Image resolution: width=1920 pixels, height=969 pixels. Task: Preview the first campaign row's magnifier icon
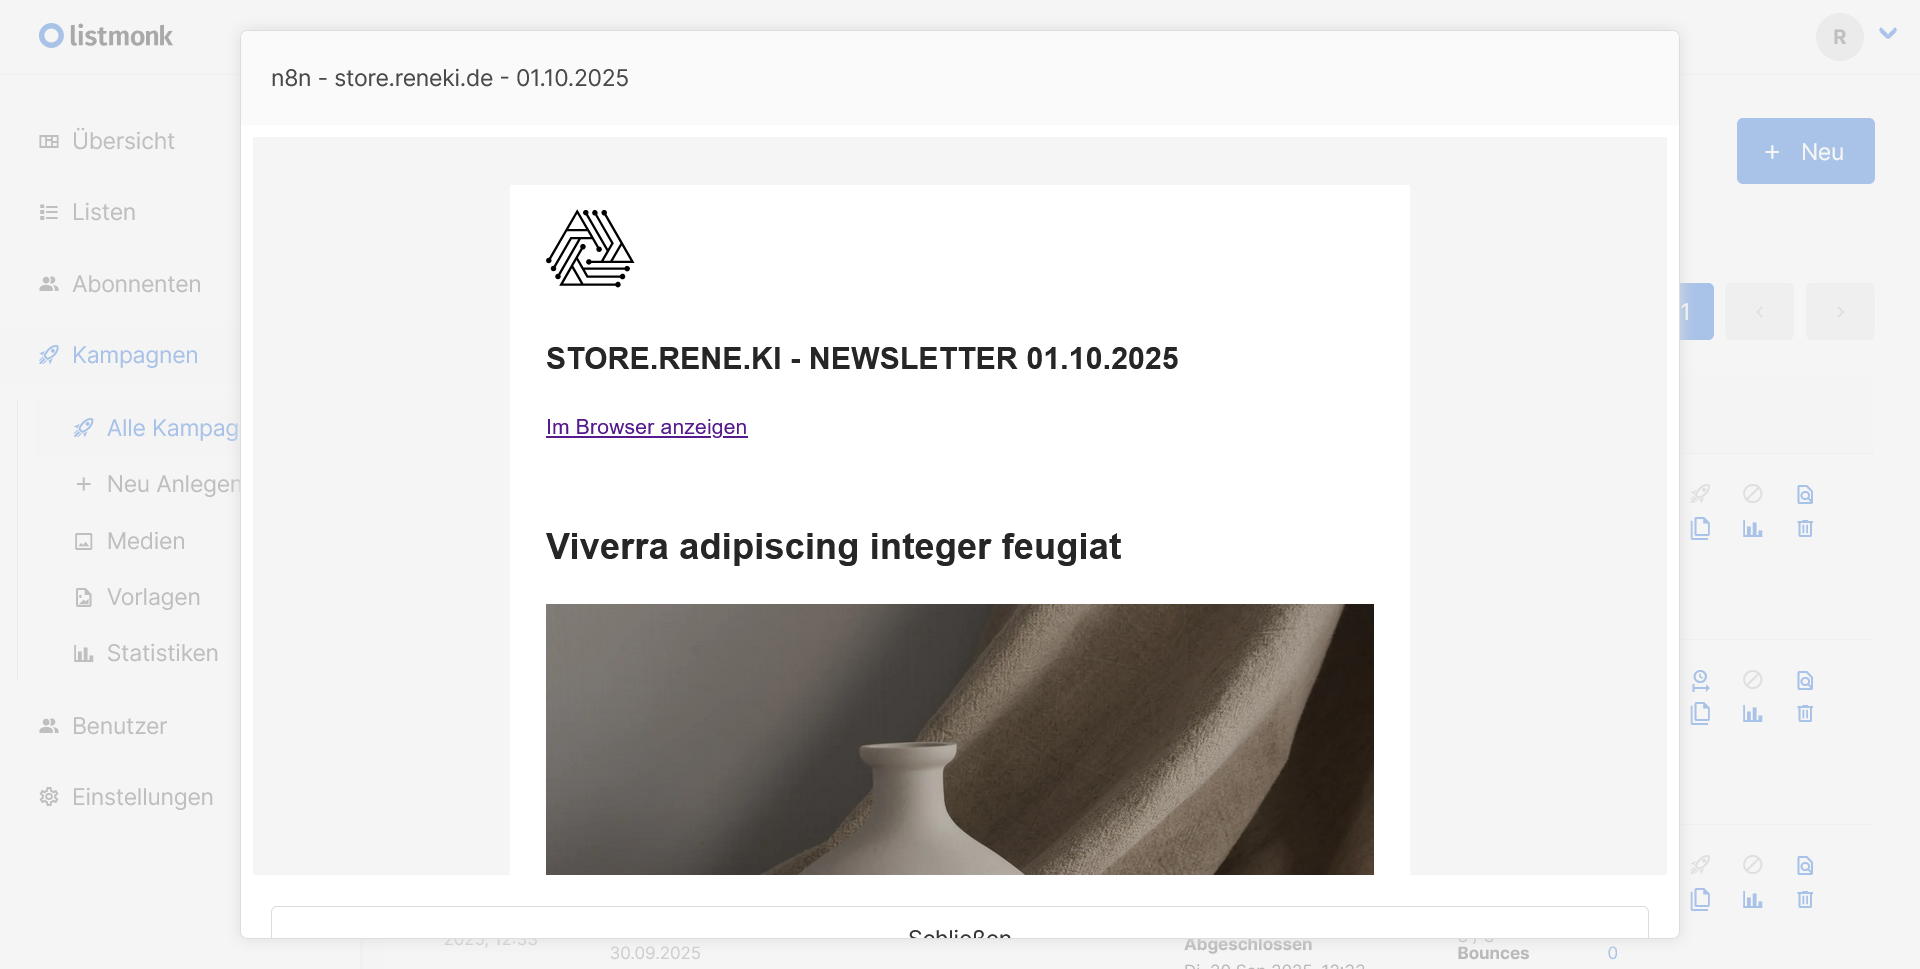coord(1804,494)
